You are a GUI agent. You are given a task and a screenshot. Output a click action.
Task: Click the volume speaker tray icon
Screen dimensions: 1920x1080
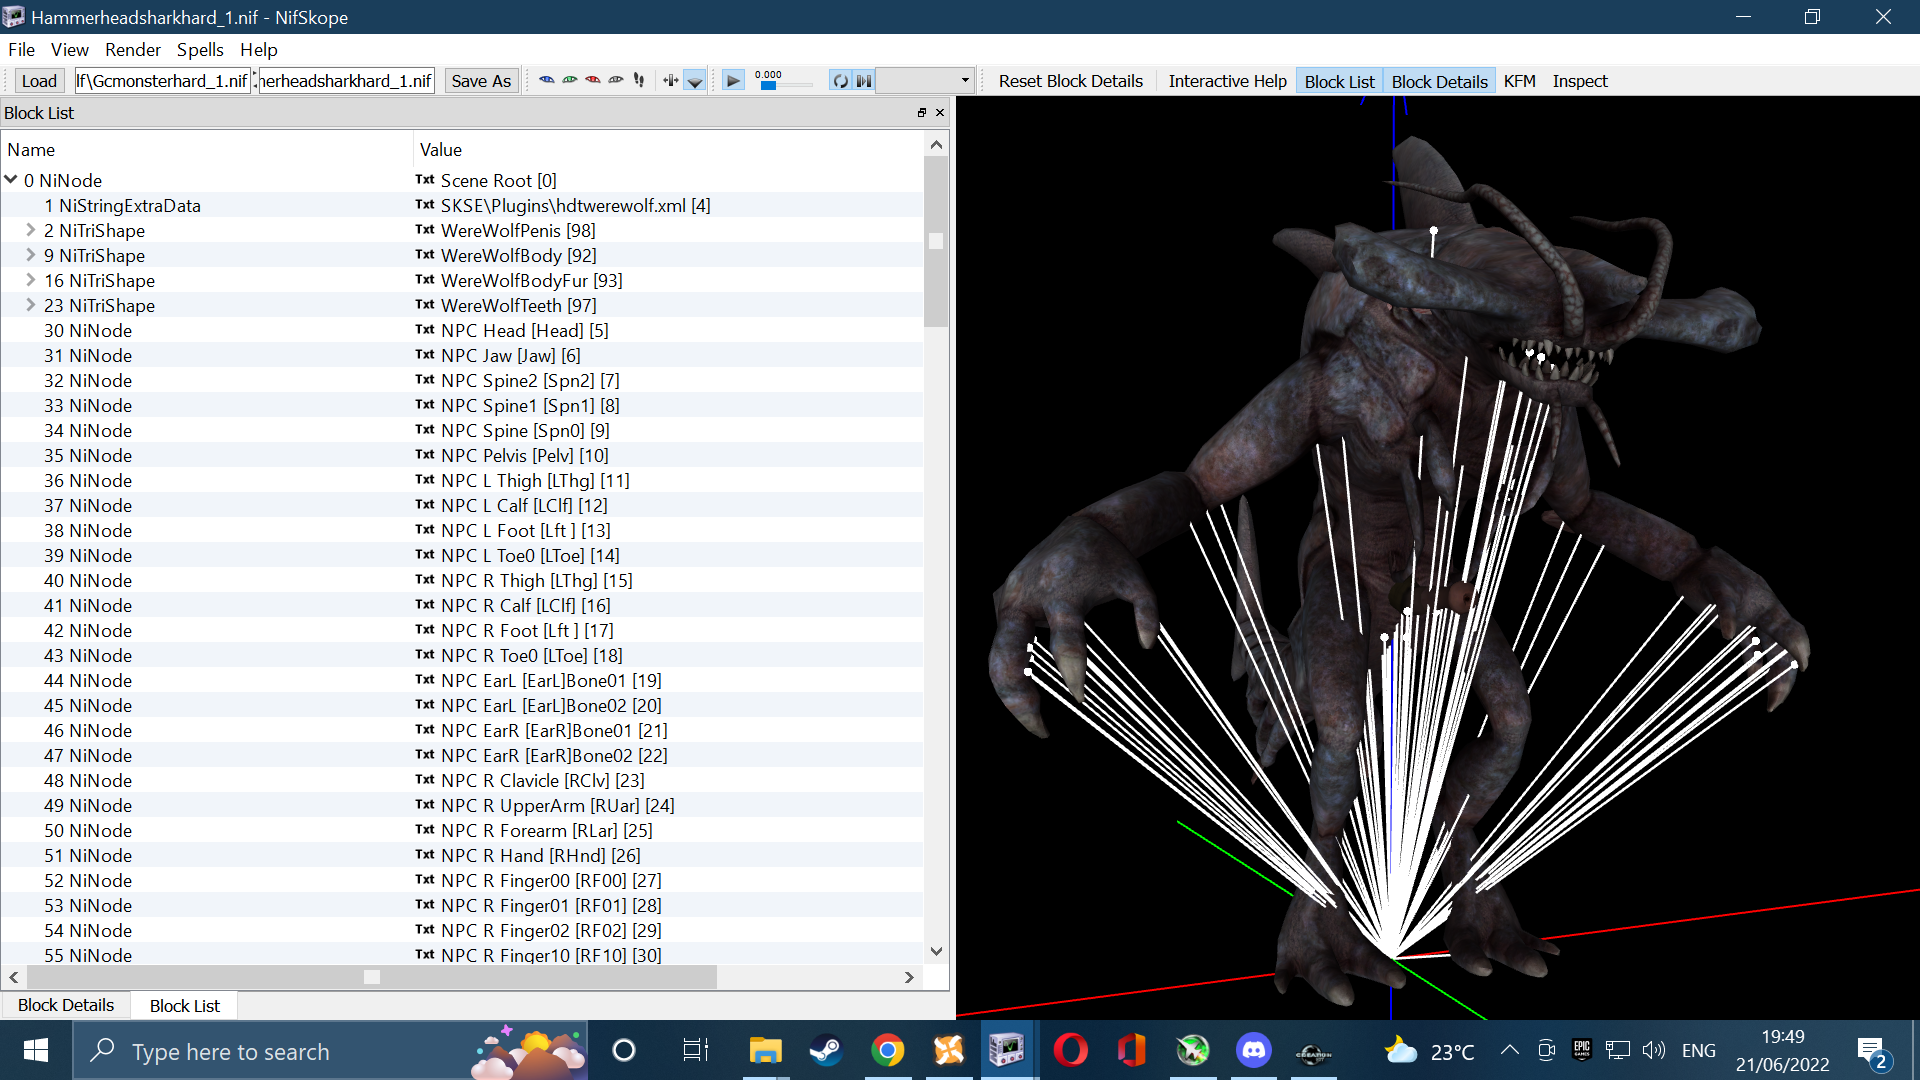(1653, 1050)
